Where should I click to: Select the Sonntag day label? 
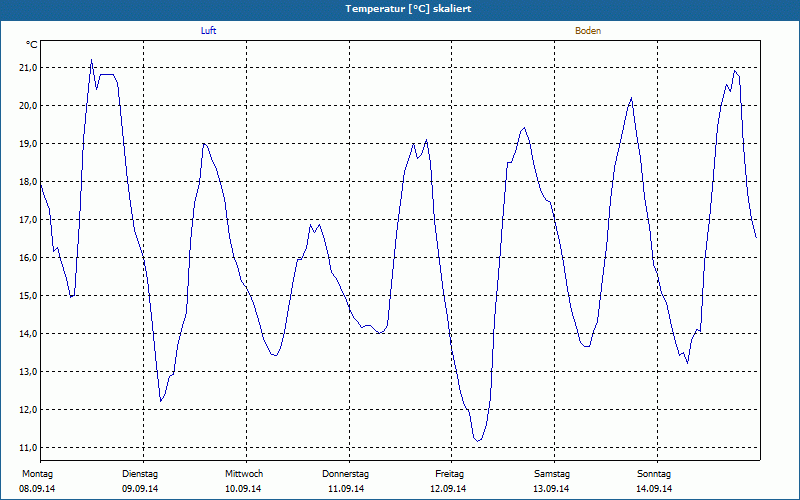click(x=654, y=474)
